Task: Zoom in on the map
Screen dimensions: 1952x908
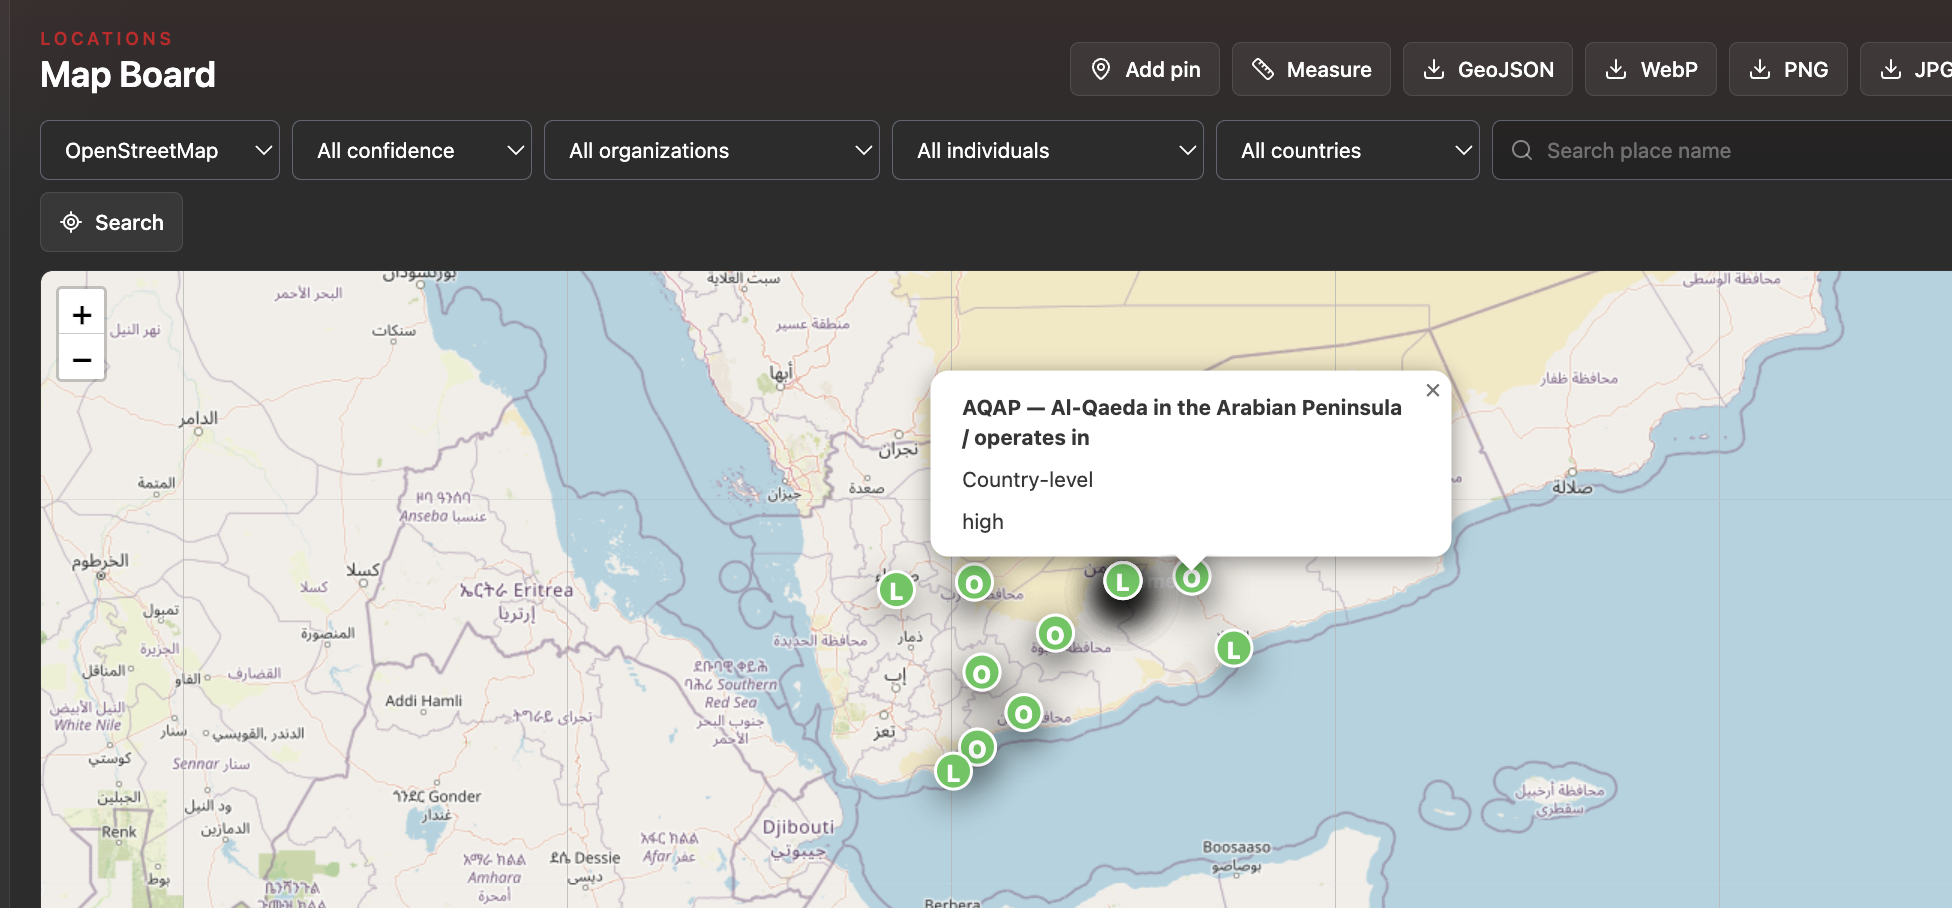Action: (82, 315)
